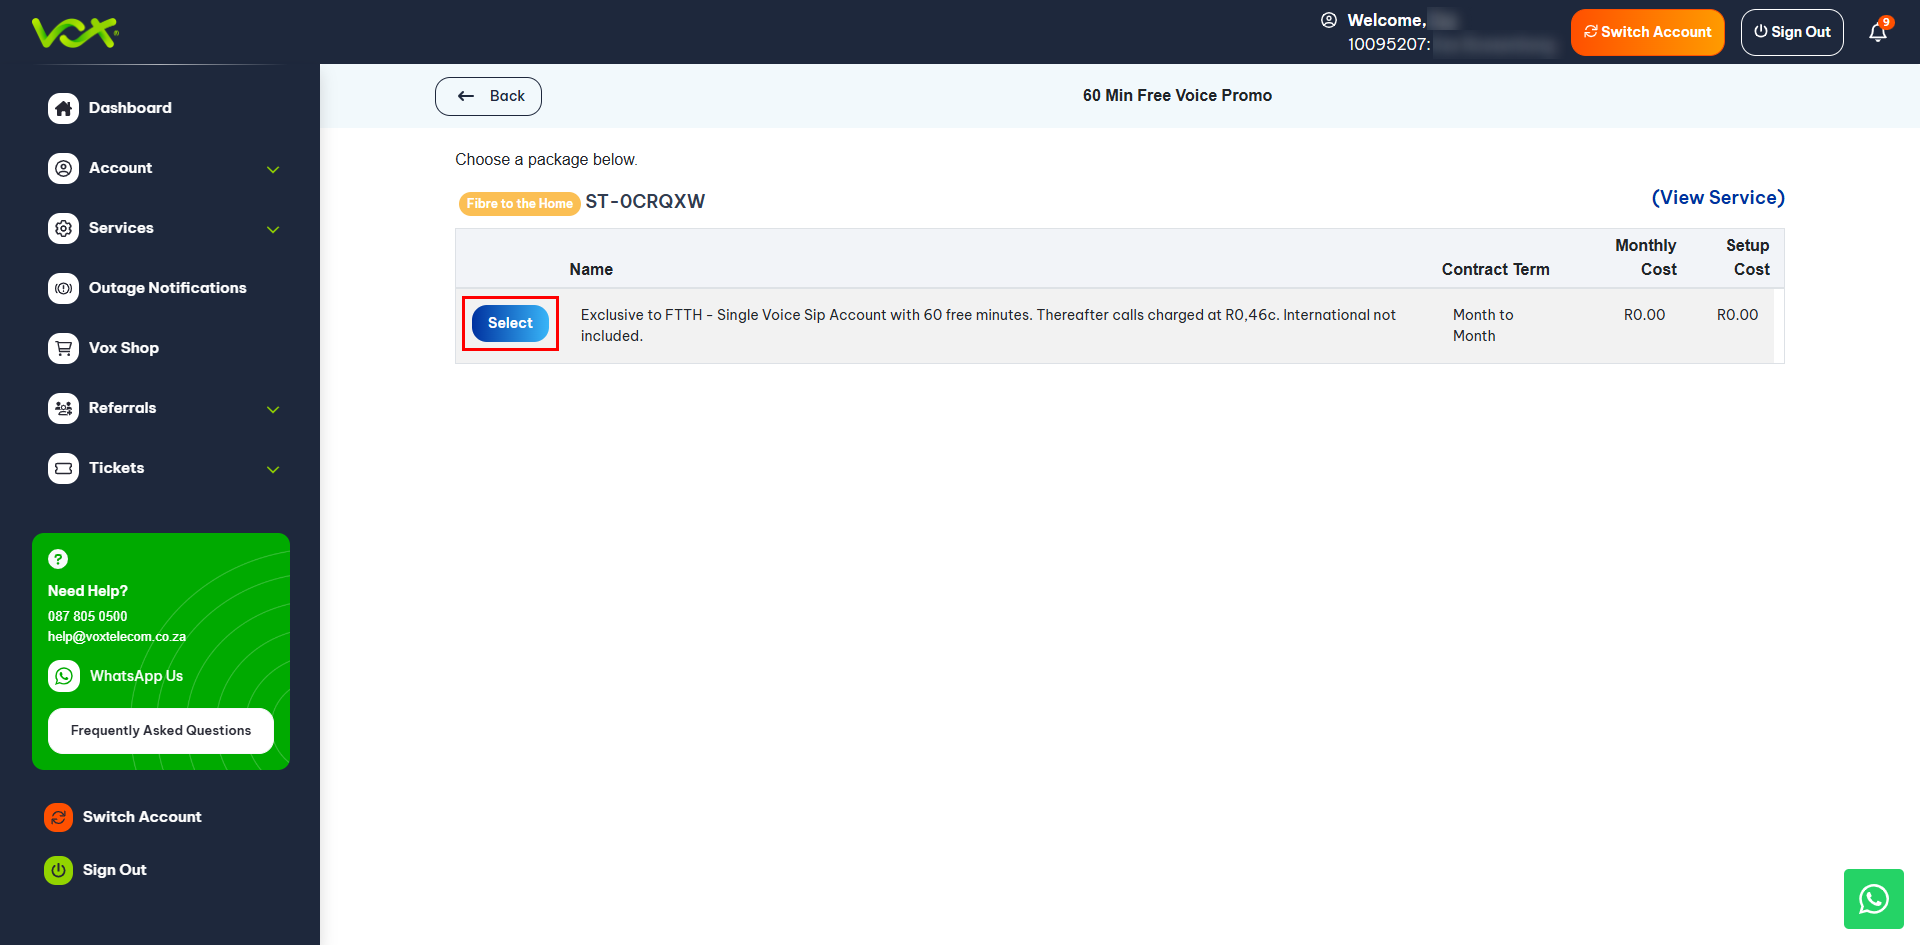Expand the Services menu chevron
Viewport: 1920px width, 945px height.
pyautogui.click(x=273, y=229)
